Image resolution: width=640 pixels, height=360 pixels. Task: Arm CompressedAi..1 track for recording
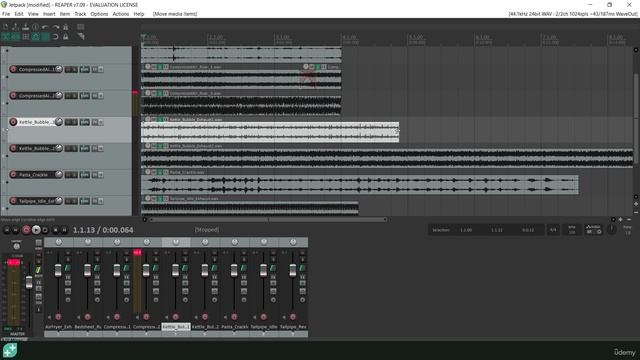[x=13, y=69]
